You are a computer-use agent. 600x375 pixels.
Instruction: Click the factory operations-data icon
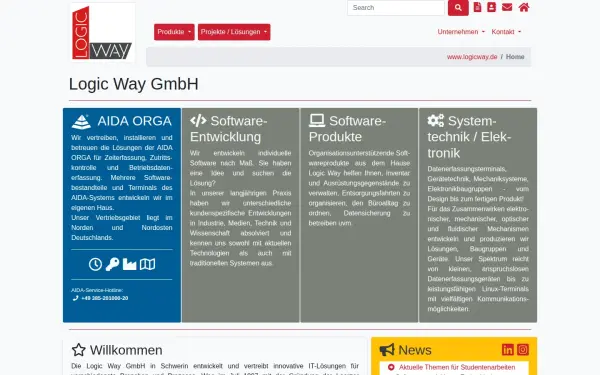pyautogui.click(x=129, y=264)
